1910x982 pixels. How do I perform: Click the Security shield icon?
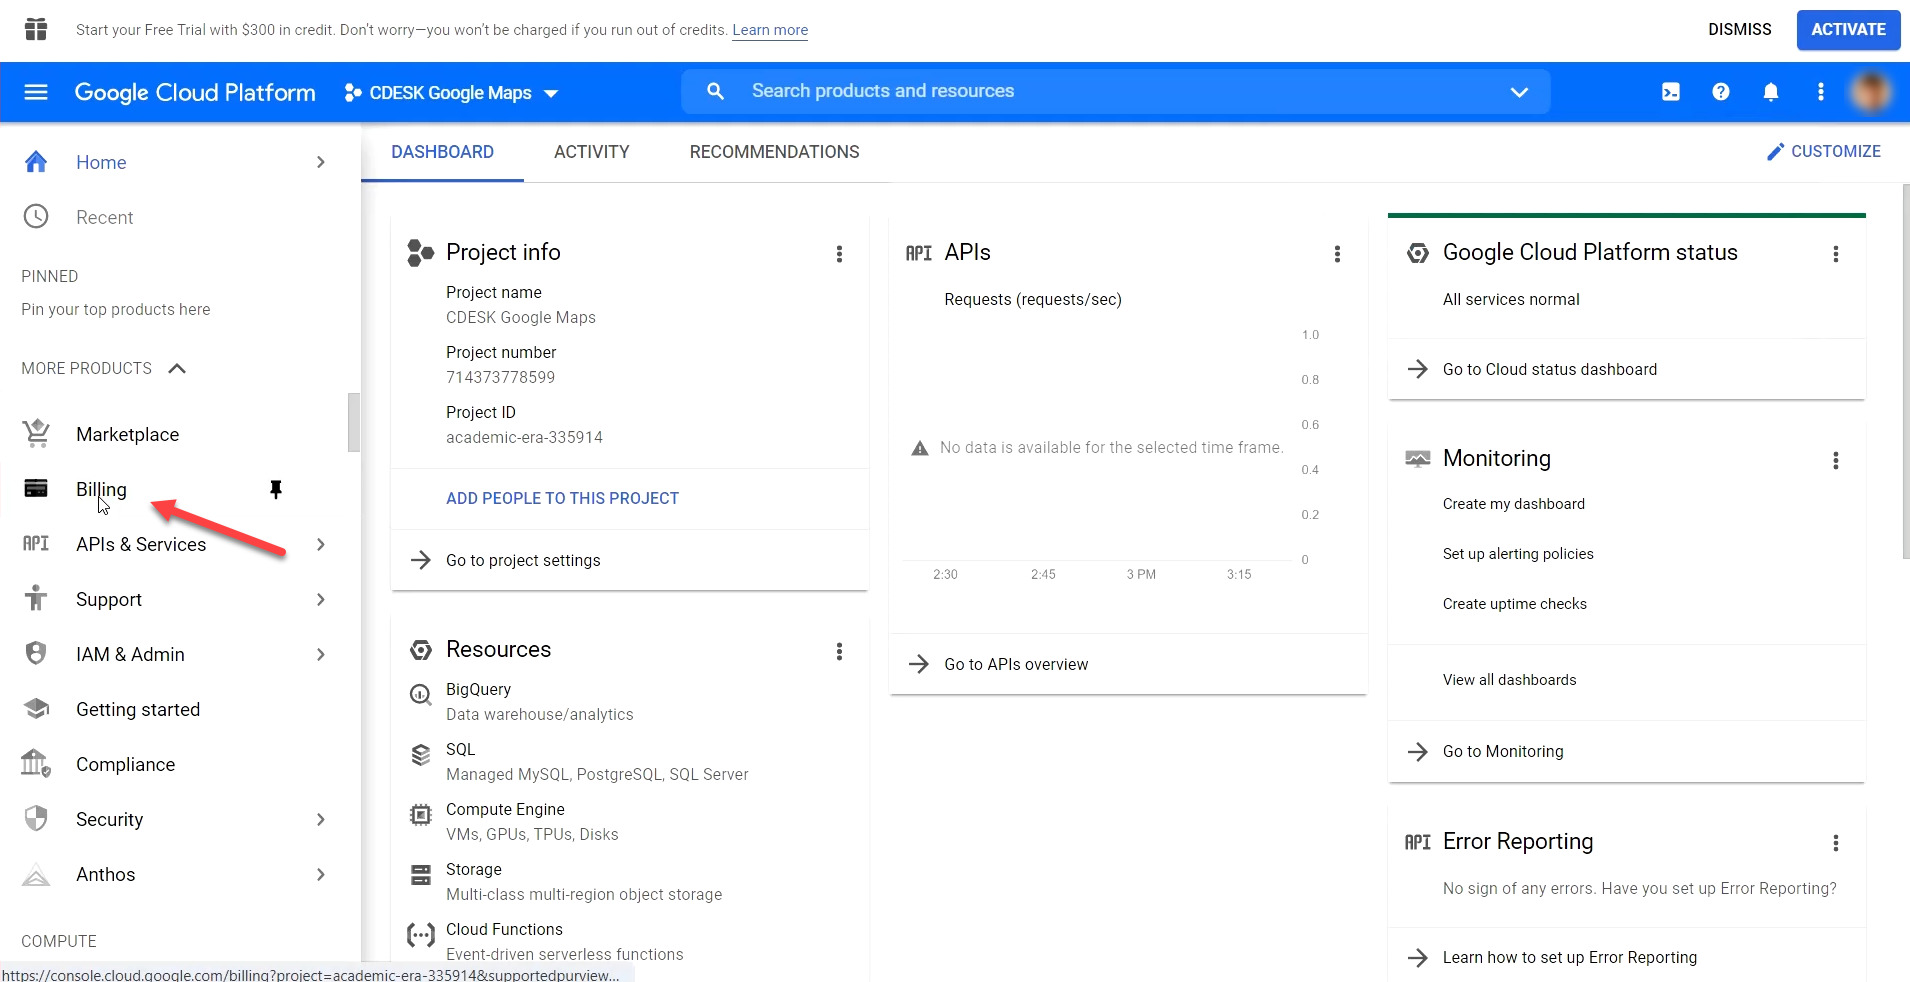pos(36,818)
